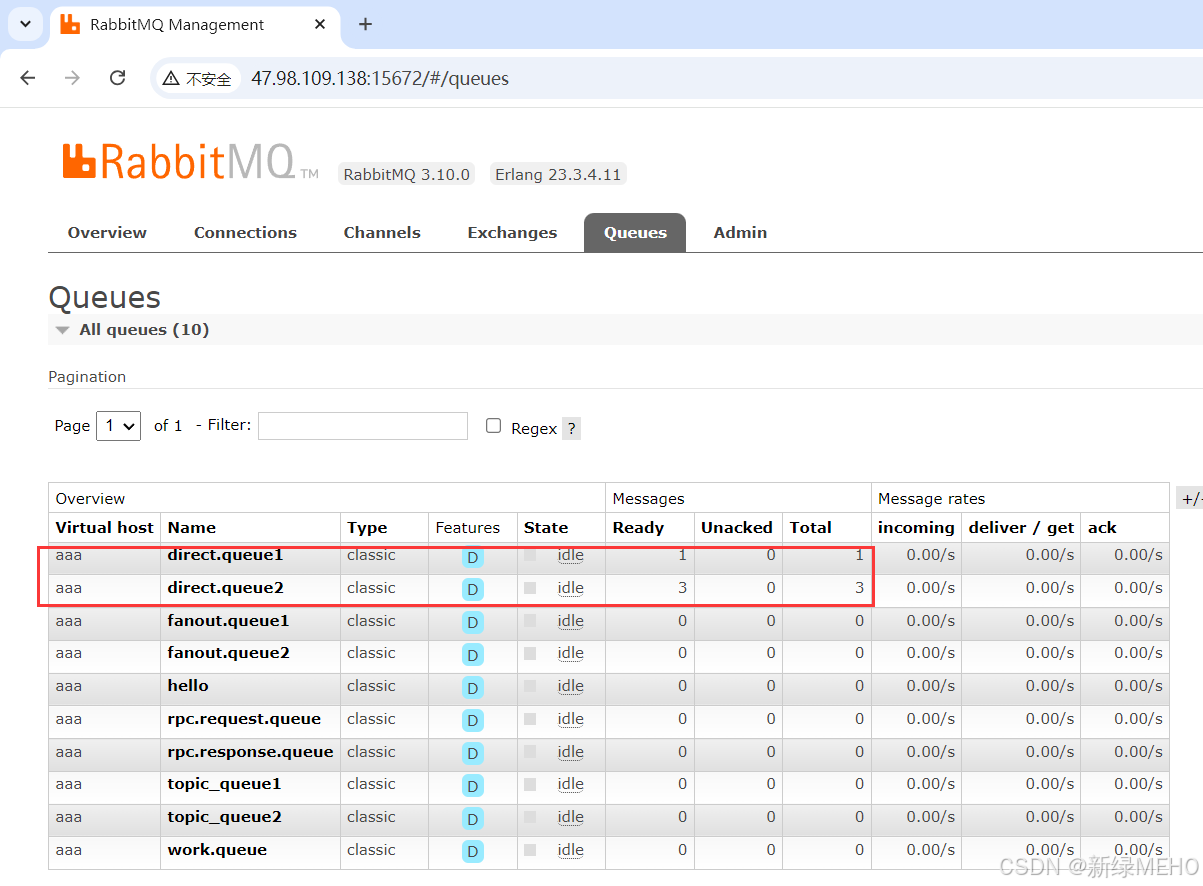Viewport: 1203px width, 886px height.
Task: Reload the page with refresh icon
Action: [117, 78]
